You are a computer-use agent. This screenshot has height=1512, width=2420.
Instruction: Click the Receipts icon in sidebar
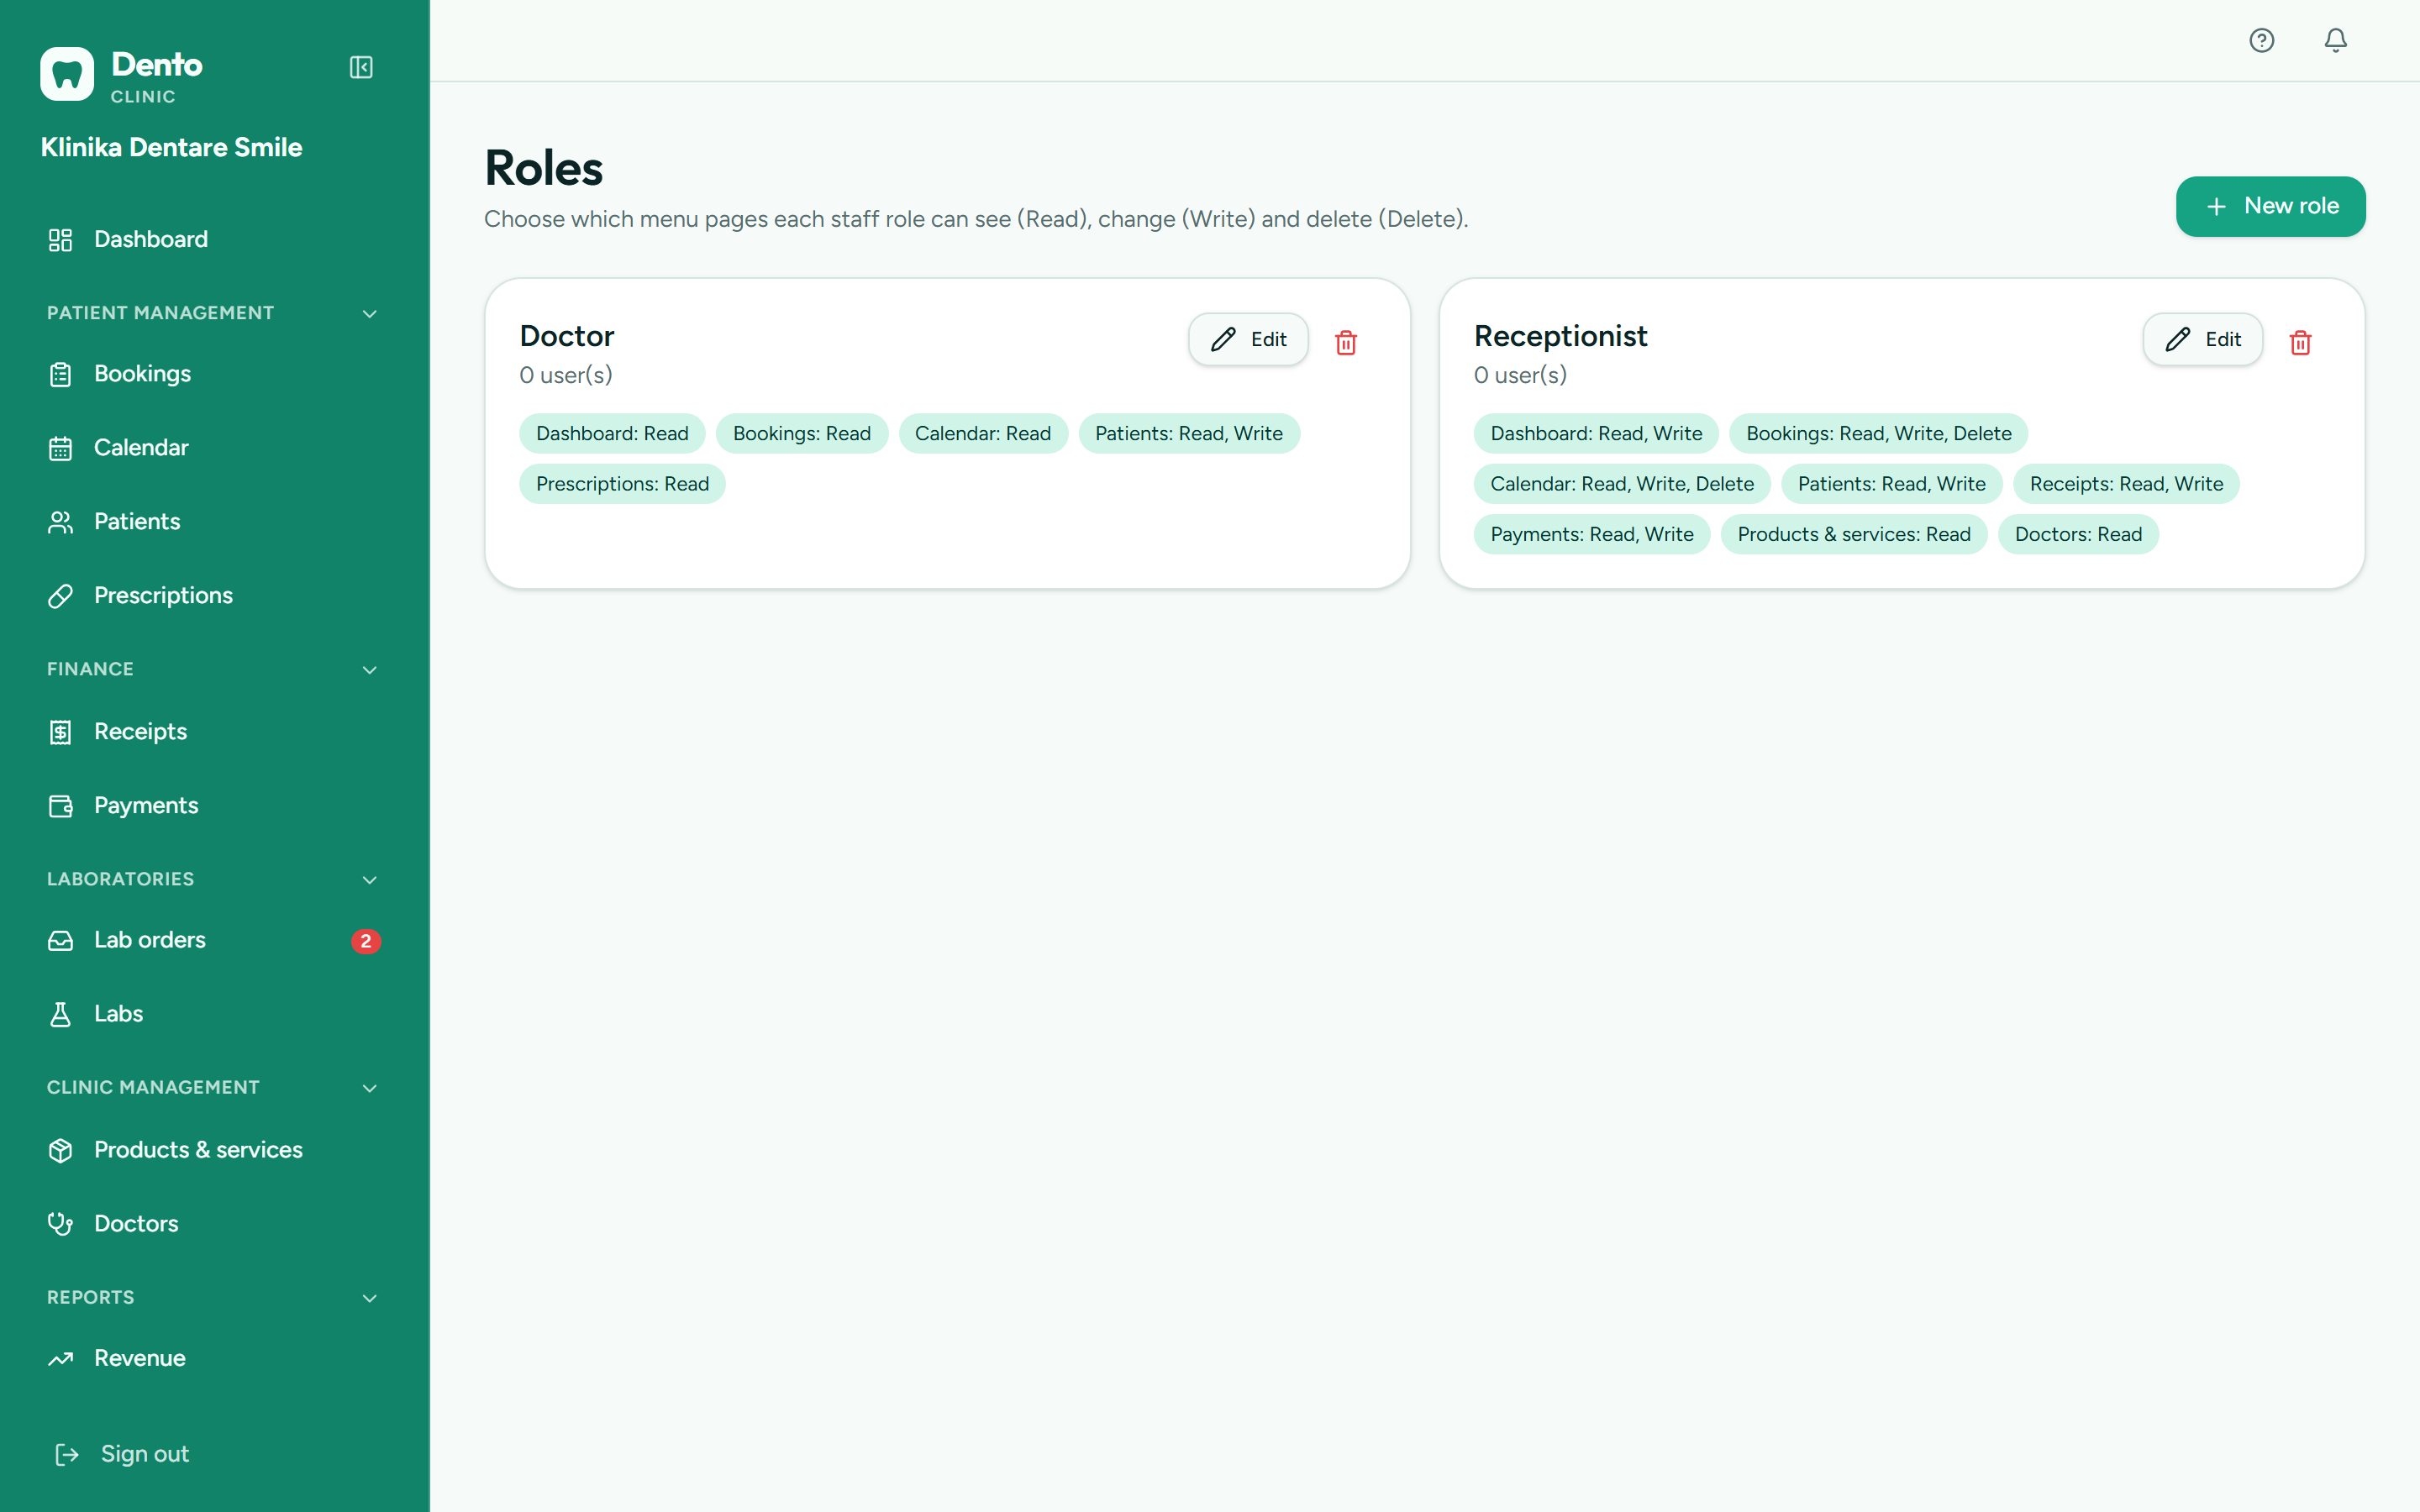[60, 732]
